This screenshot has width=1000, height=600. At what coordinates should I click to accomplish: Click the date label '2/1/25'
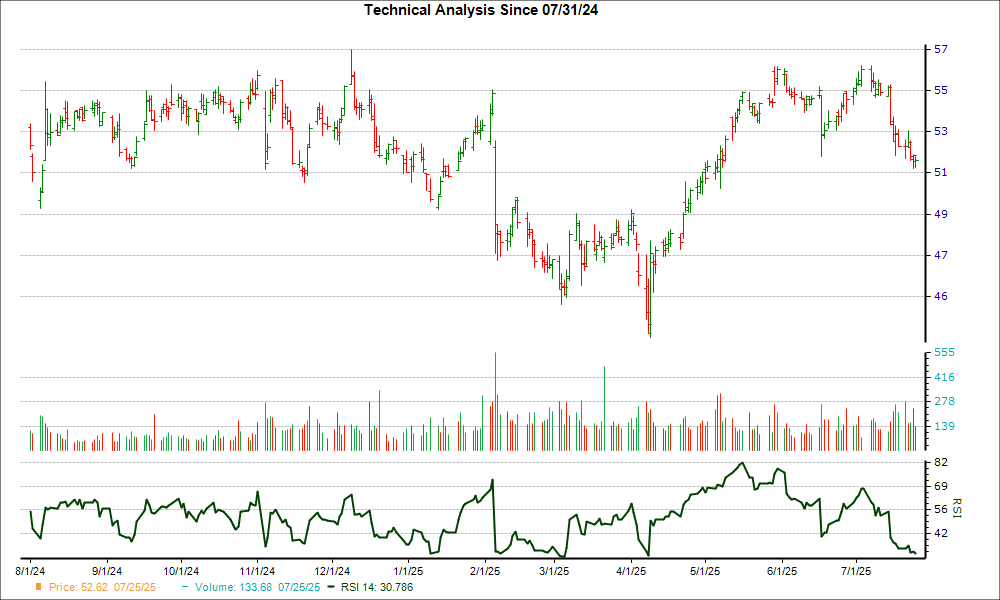[485, 571]
